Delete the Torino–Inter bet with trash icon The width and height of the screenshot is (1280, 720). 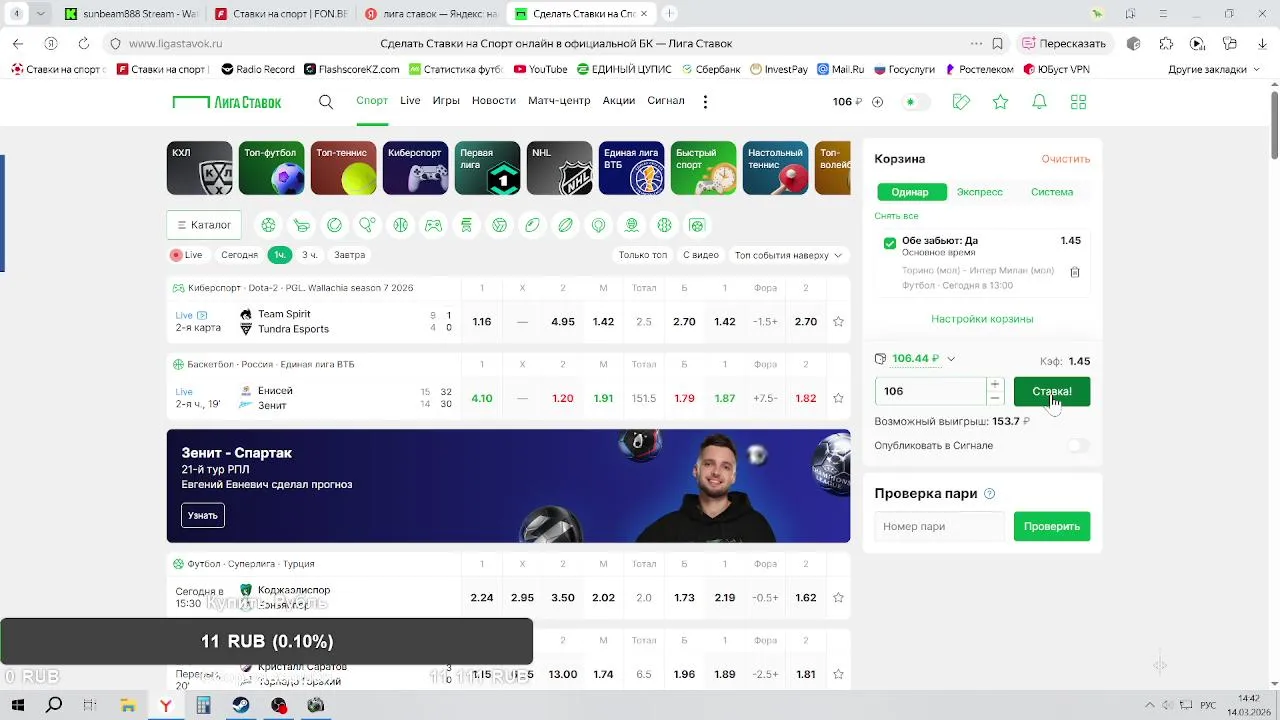coord(1075,272)
